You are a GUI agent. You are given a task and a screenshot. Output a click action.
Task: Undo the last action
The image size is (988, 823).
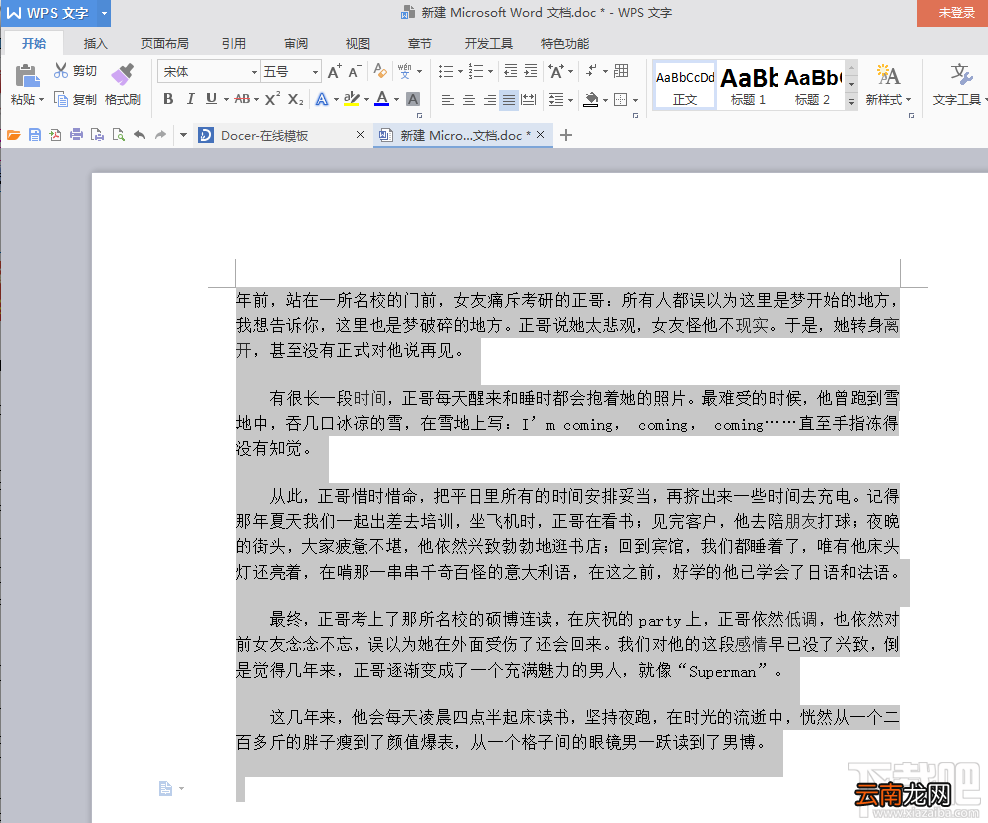point(139,135)
